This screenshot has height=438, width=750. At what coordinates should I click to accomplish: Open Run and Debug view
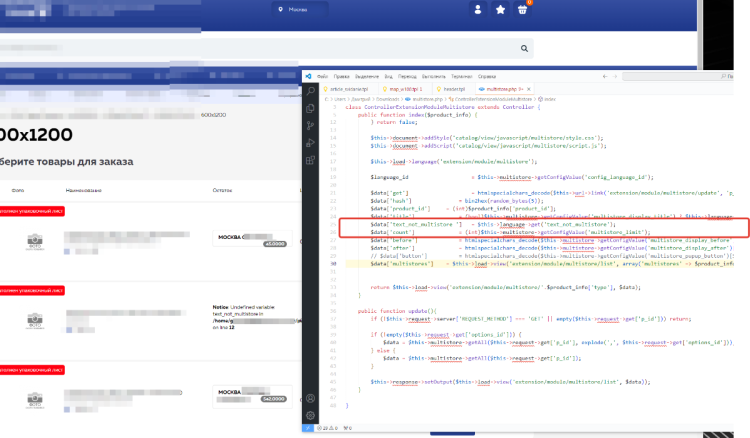311,141
